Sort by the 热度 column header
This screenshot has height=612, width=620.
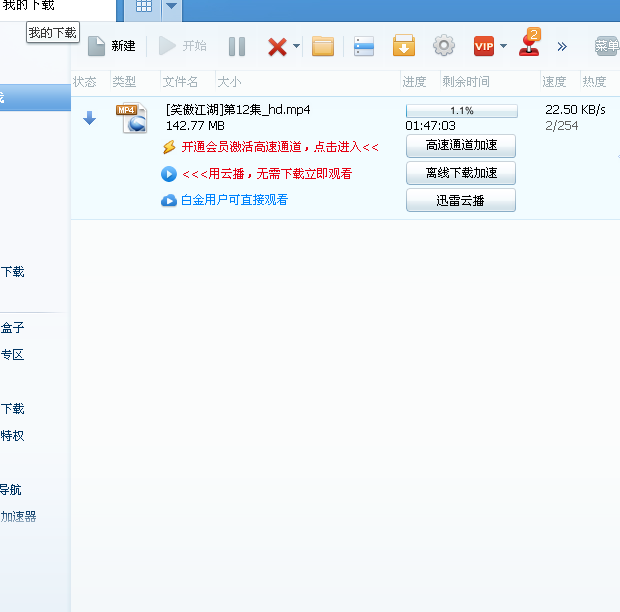(594, 82)
